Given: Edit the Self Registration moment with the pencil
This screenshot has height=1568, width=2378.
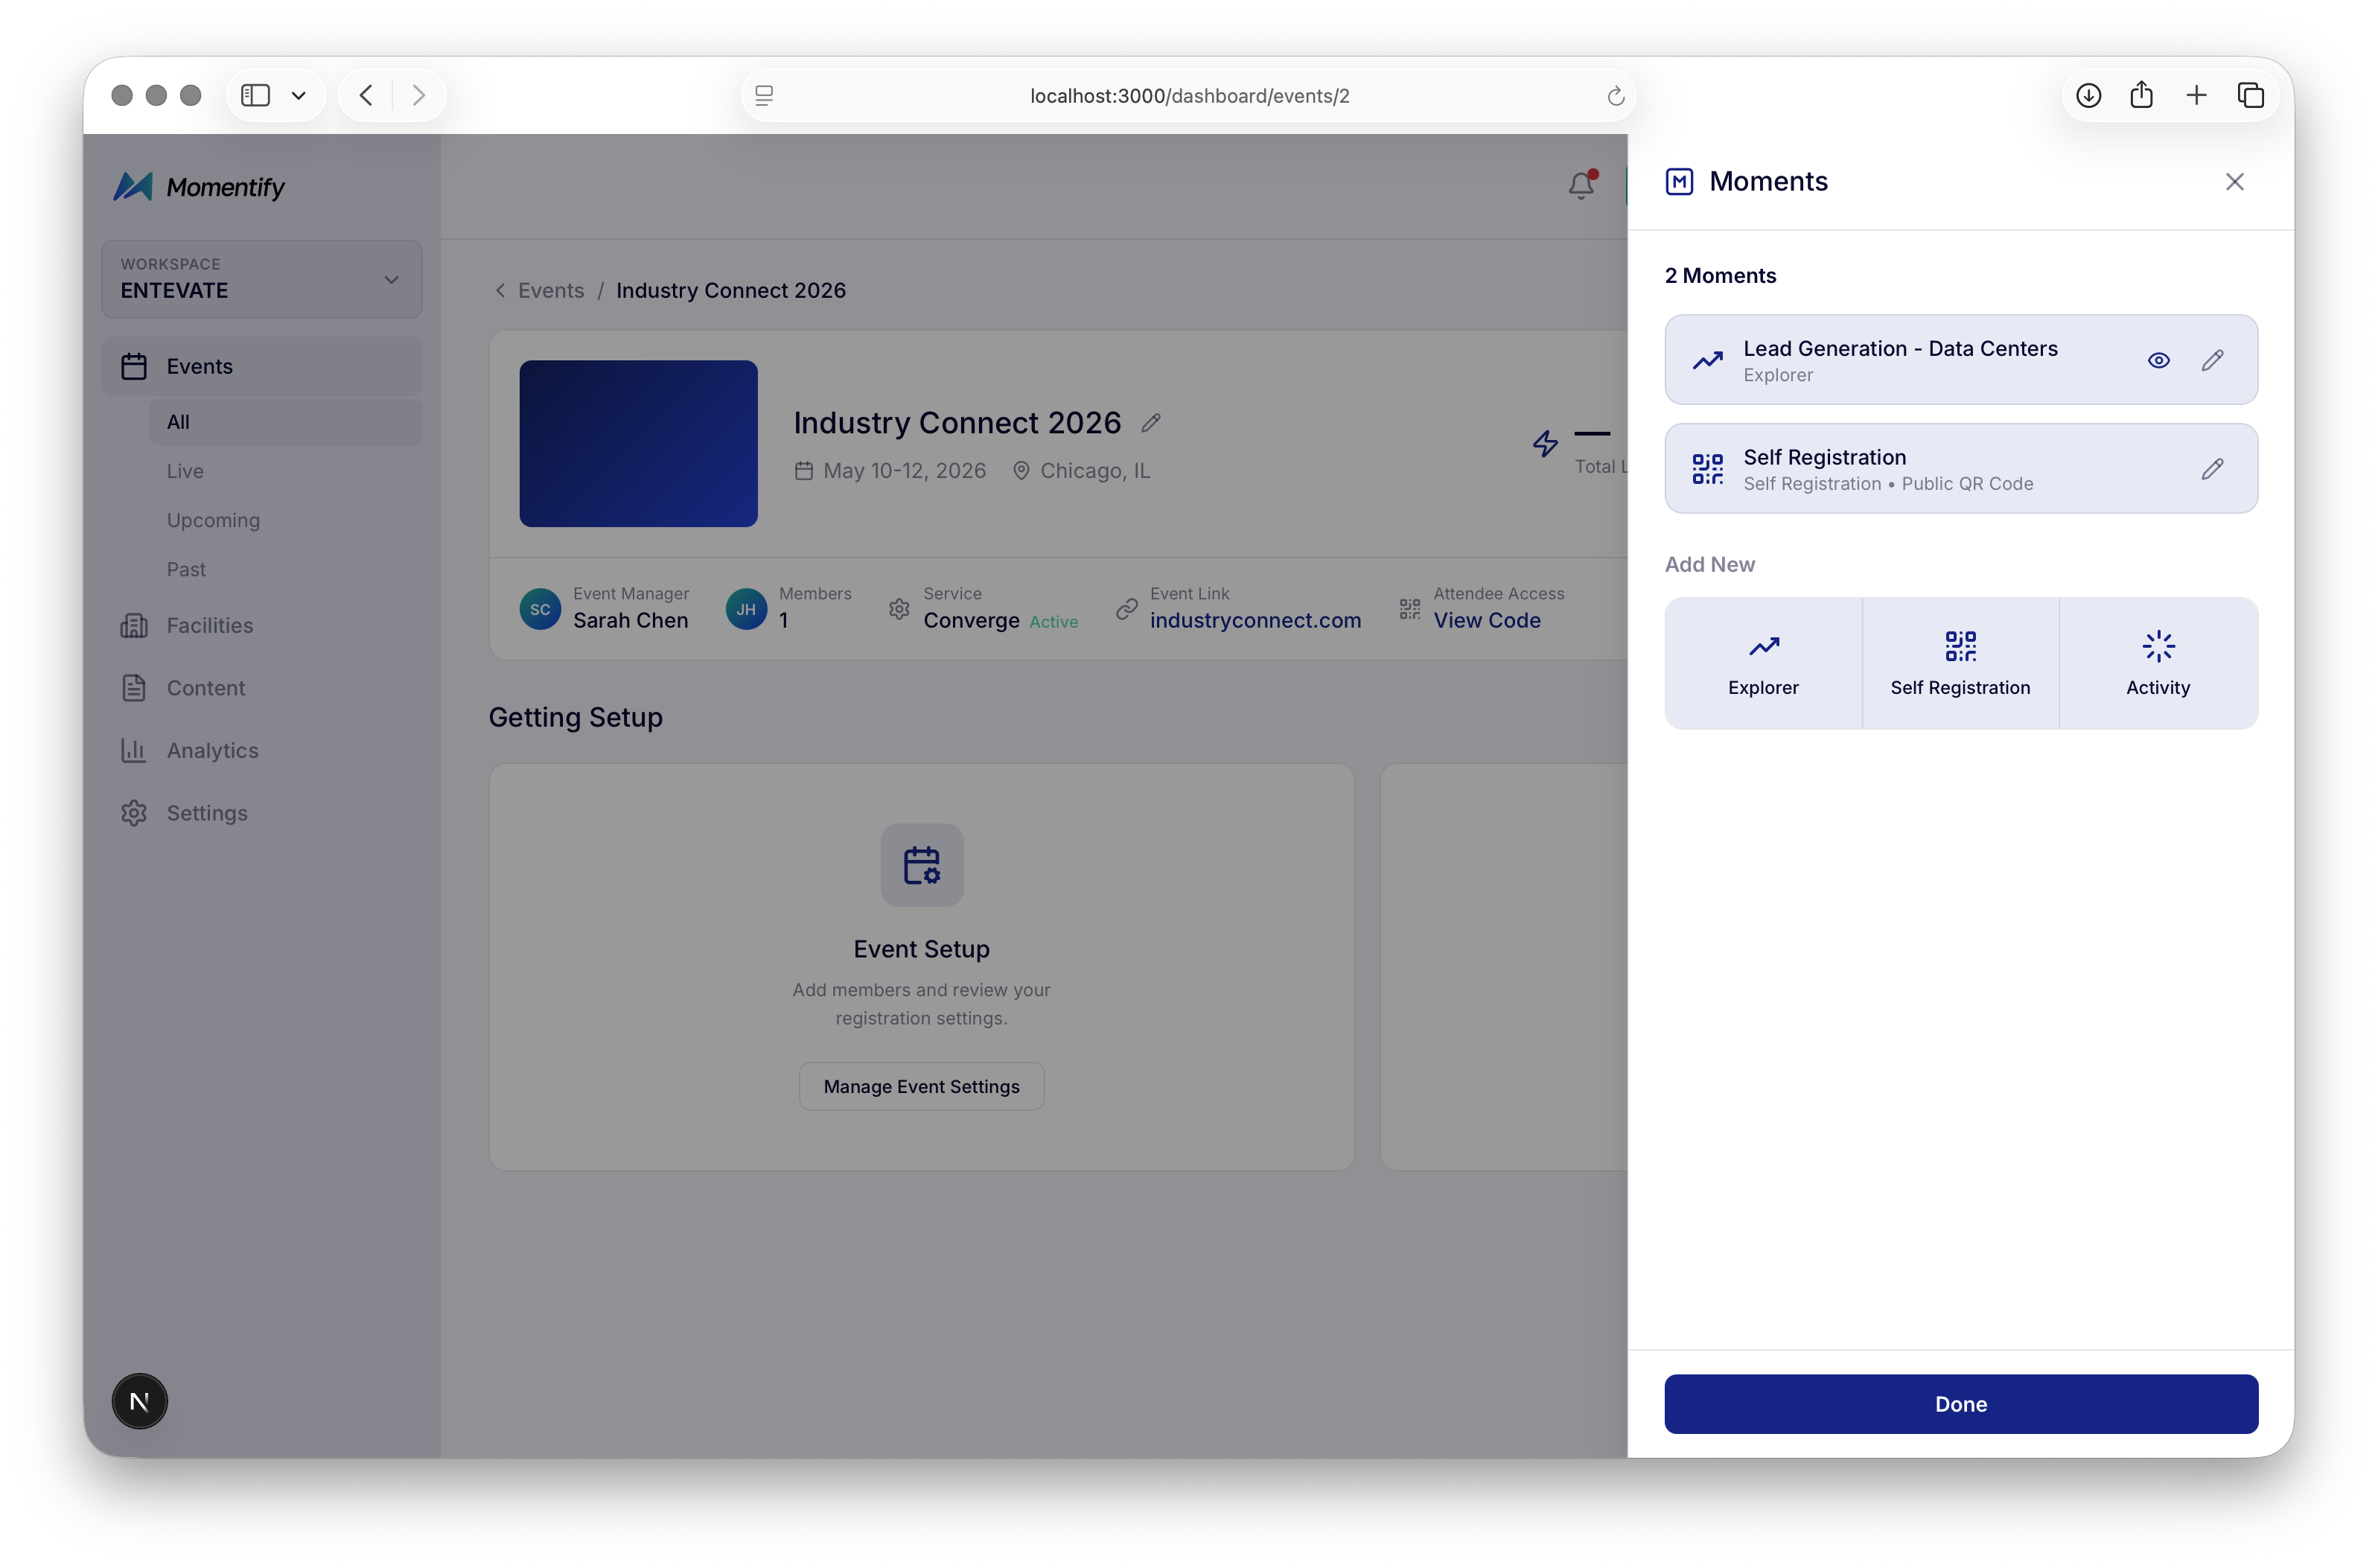Looking at the screenshot, I should pos(2213,468).
